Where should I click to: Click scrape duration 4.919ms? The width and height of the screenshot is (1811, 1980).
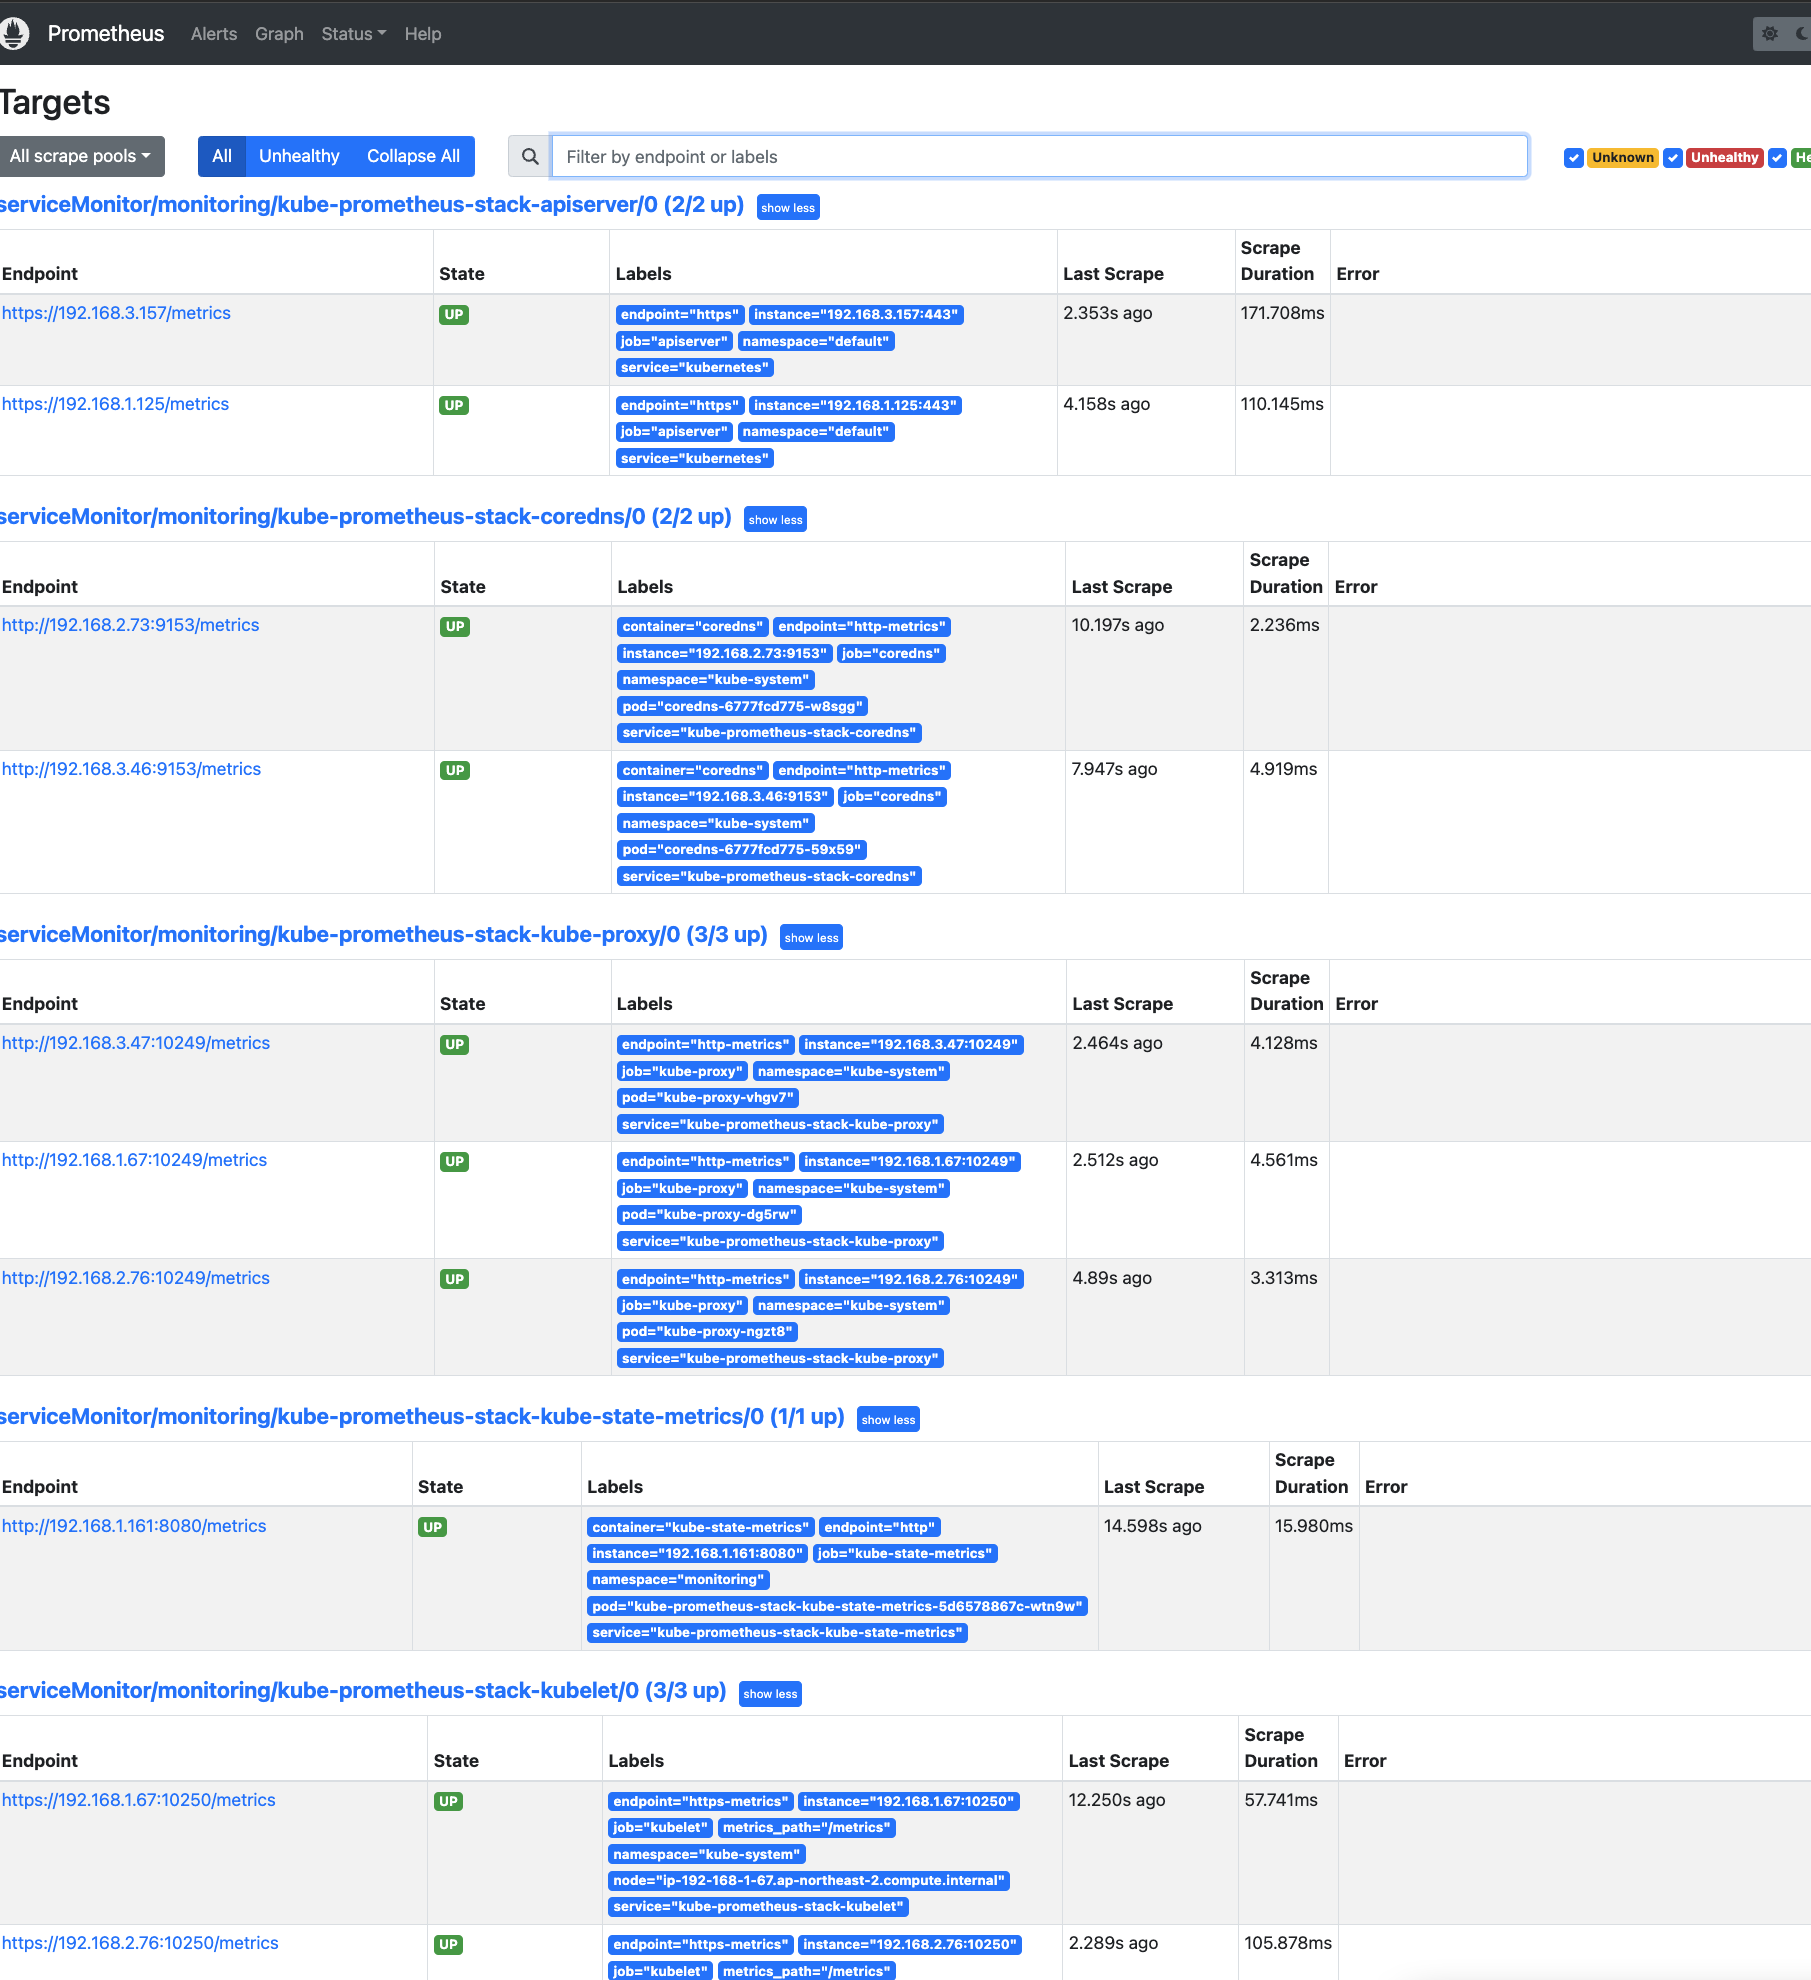click(x=1283, y=769)
